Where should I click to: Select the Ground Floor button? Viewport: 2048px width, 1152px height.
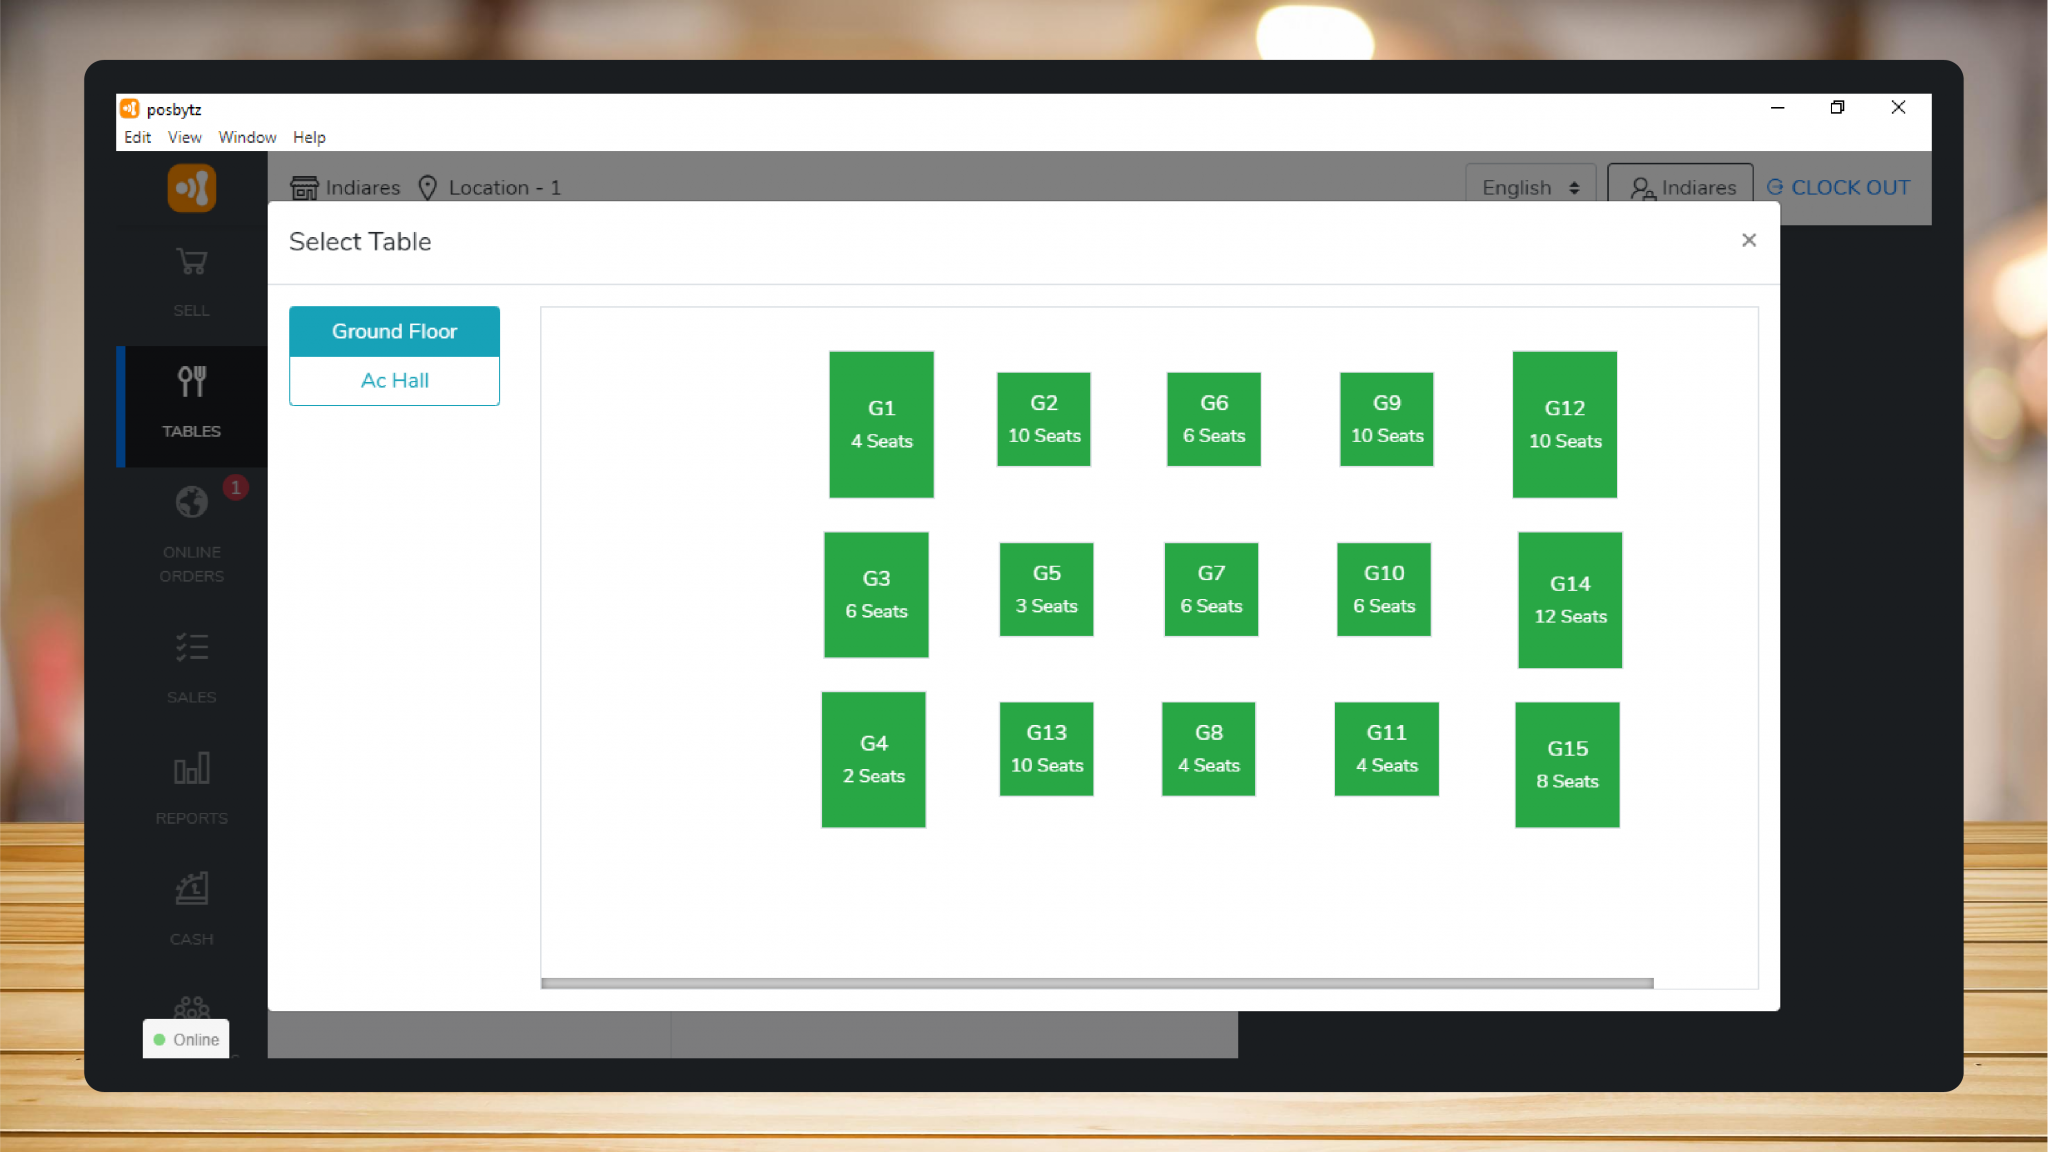tap(394, 331)
